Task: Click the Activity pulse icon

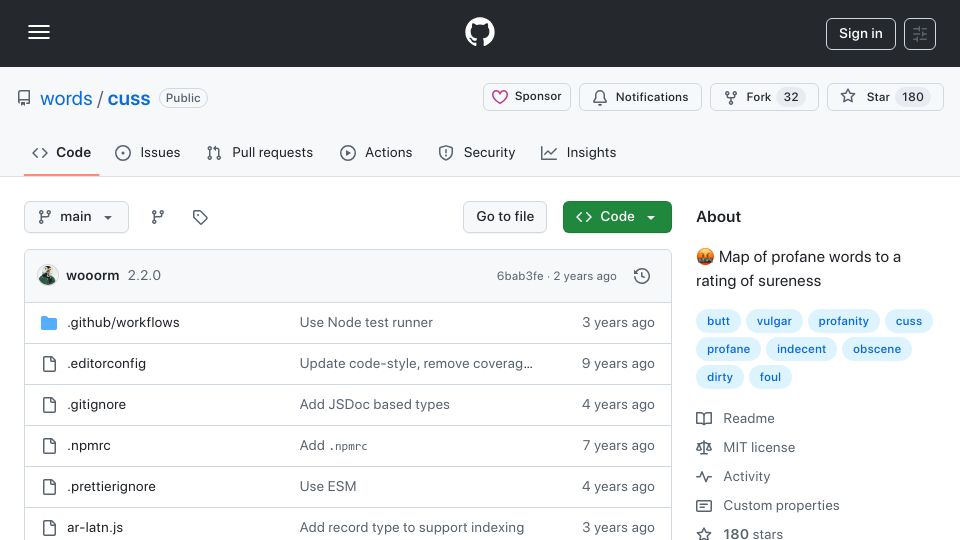Action: pos(704,476)
